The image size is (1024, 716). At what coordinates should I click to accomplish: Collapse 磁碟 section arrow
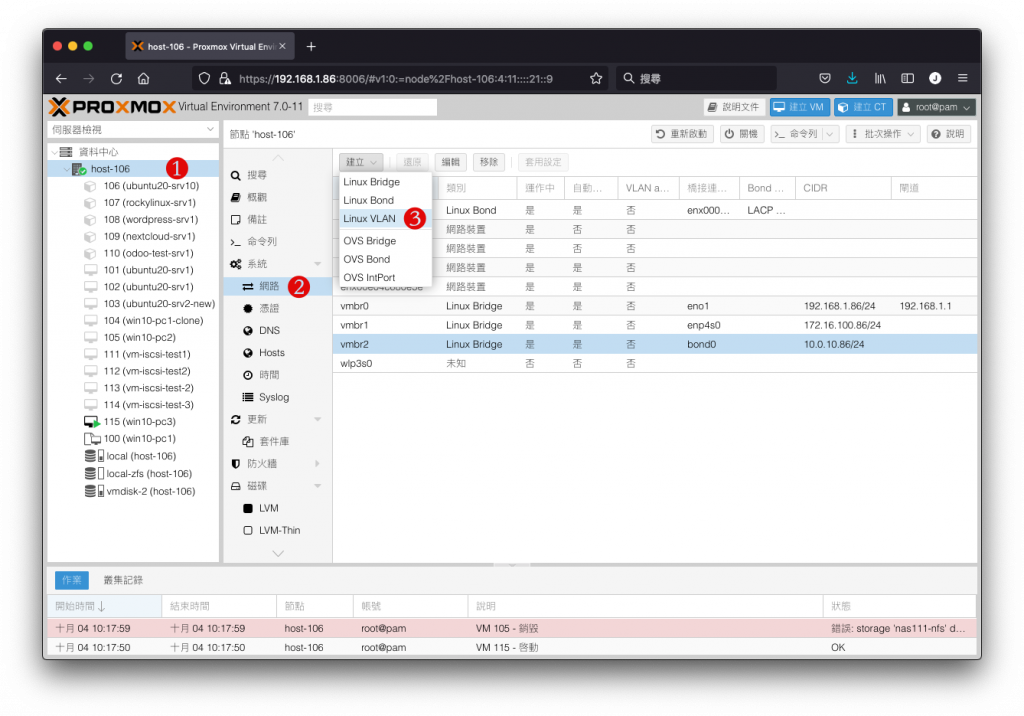coord(317,486)
